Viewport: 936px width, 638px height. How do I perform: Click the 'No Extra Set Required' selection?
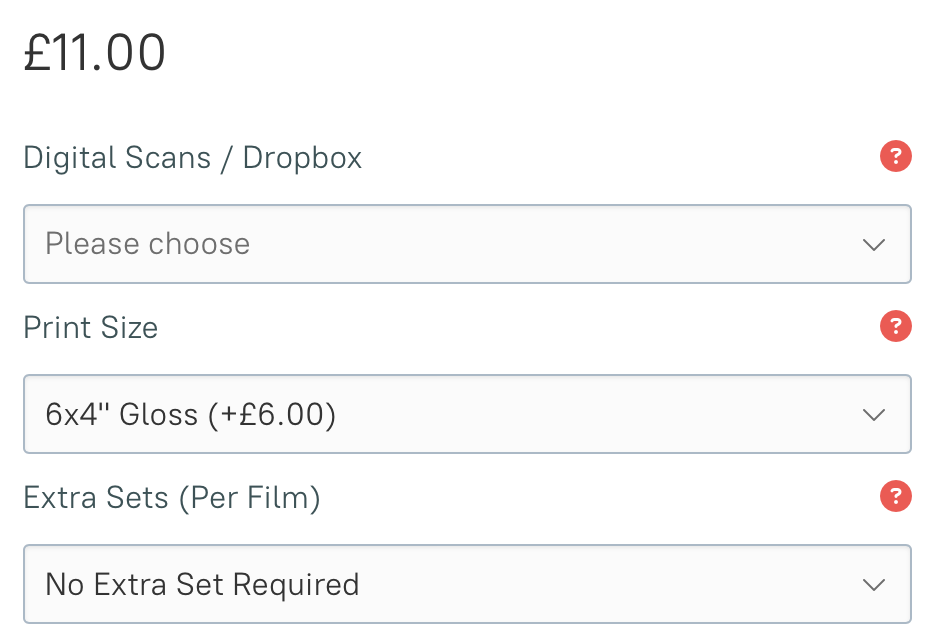point(202,584)
